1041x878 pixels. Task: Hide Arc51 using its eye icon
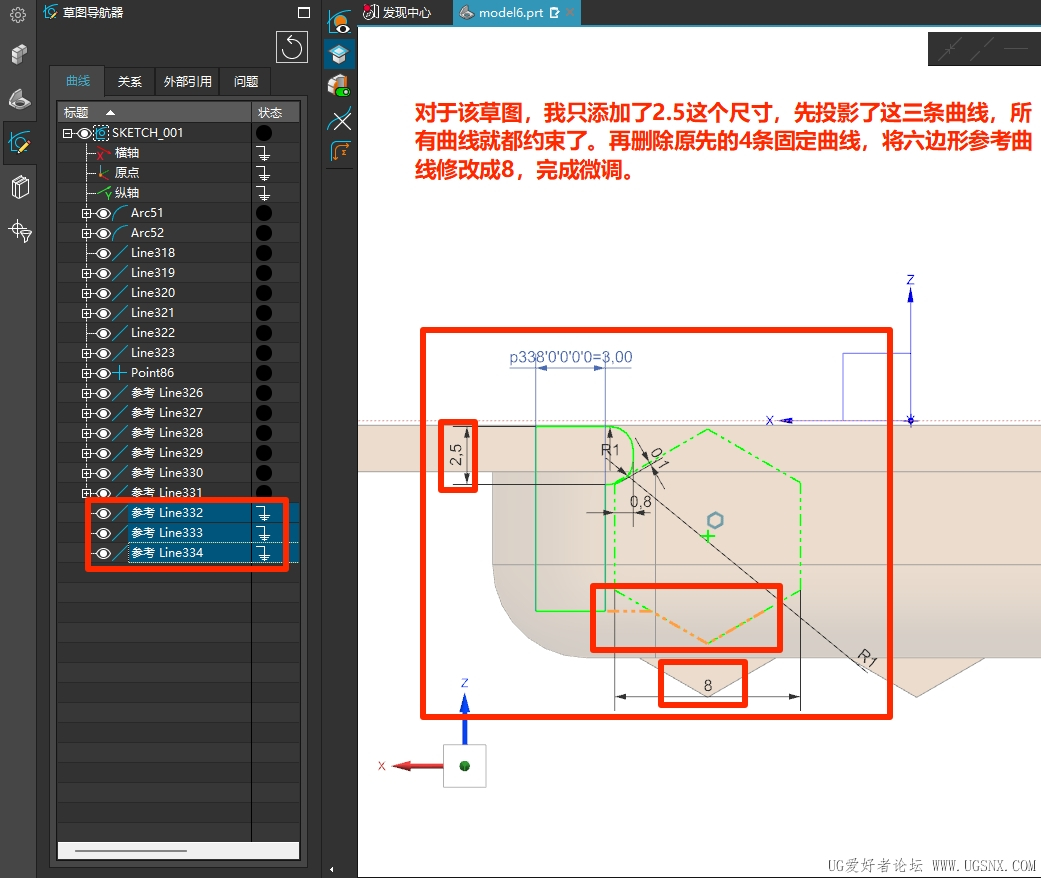(104, 213)
